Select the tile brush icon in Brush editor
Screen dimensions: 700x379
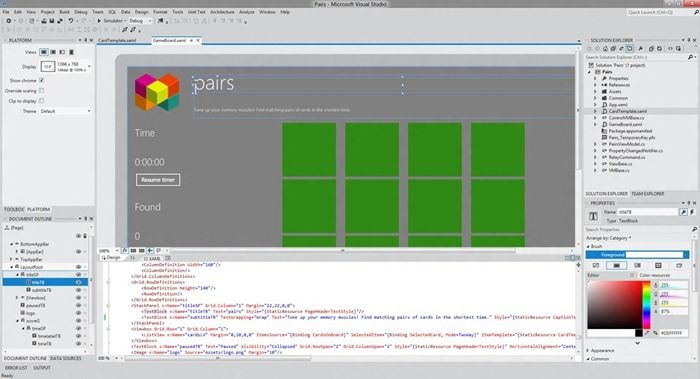658,266
